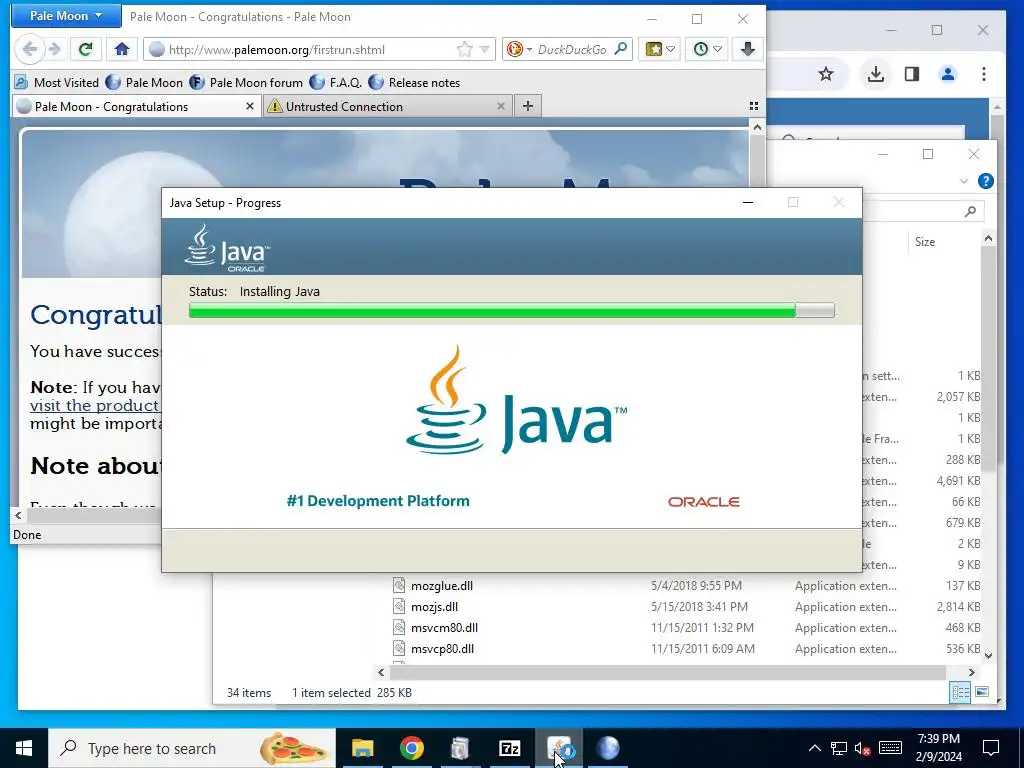Click File Explorer horizontal scroll right arrow
Screen dimensions: 1024x768
pyautogui.click(x=971, y=672)
